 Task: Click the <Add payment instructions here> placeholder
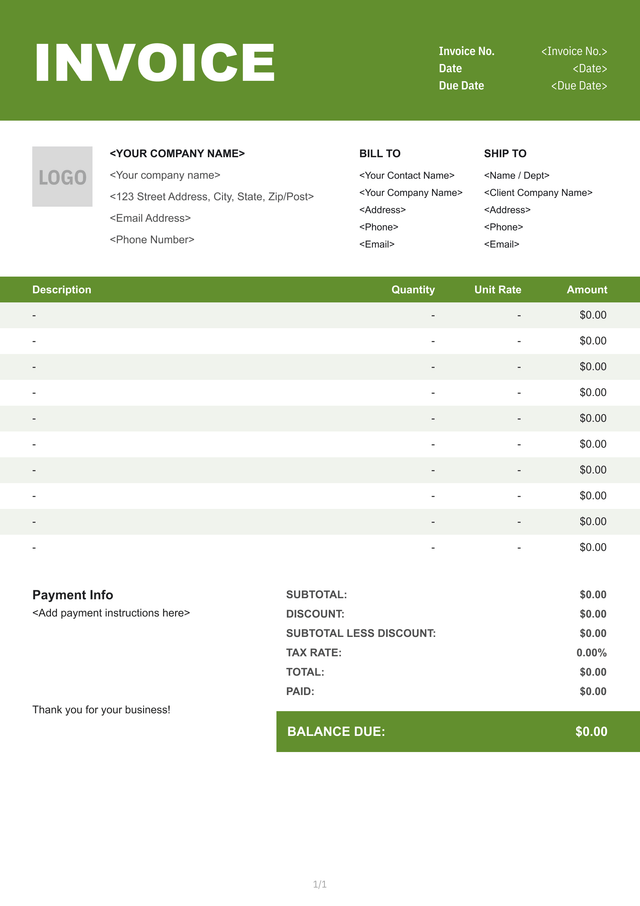(111, 613)
